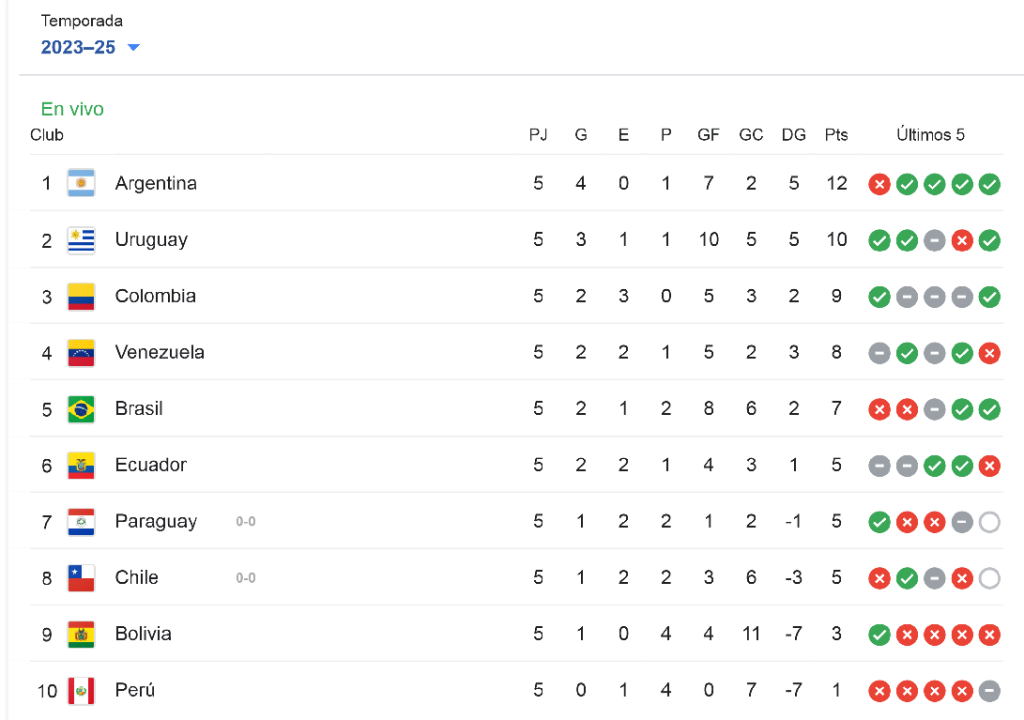Click Bolivia's flag icon
1024x720 pixels.
[81, 634]
